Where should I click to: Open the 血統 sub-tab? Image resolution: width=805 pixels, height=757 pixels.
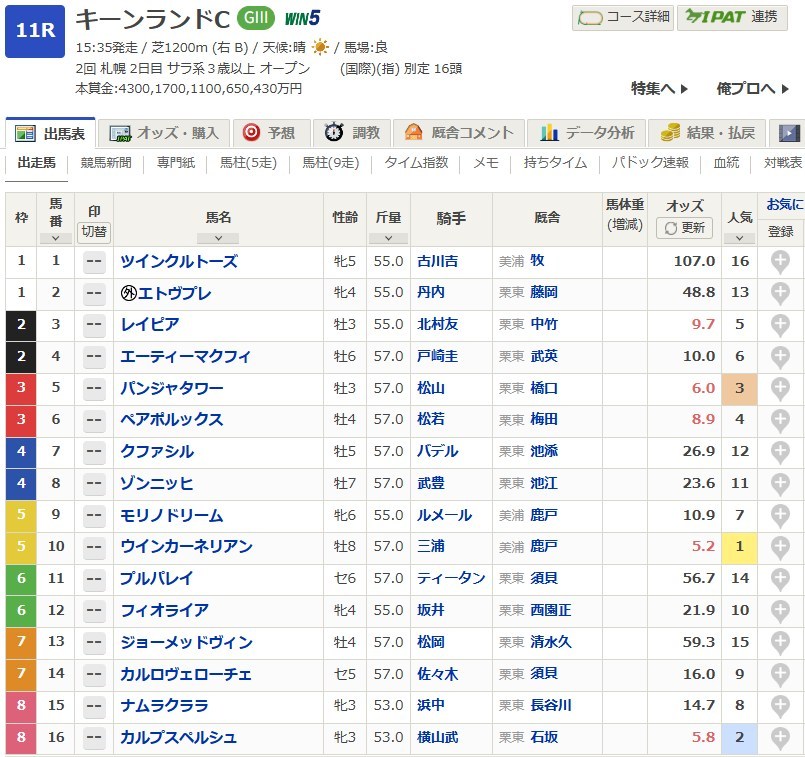pyautogui.click(x=726, y=163)
